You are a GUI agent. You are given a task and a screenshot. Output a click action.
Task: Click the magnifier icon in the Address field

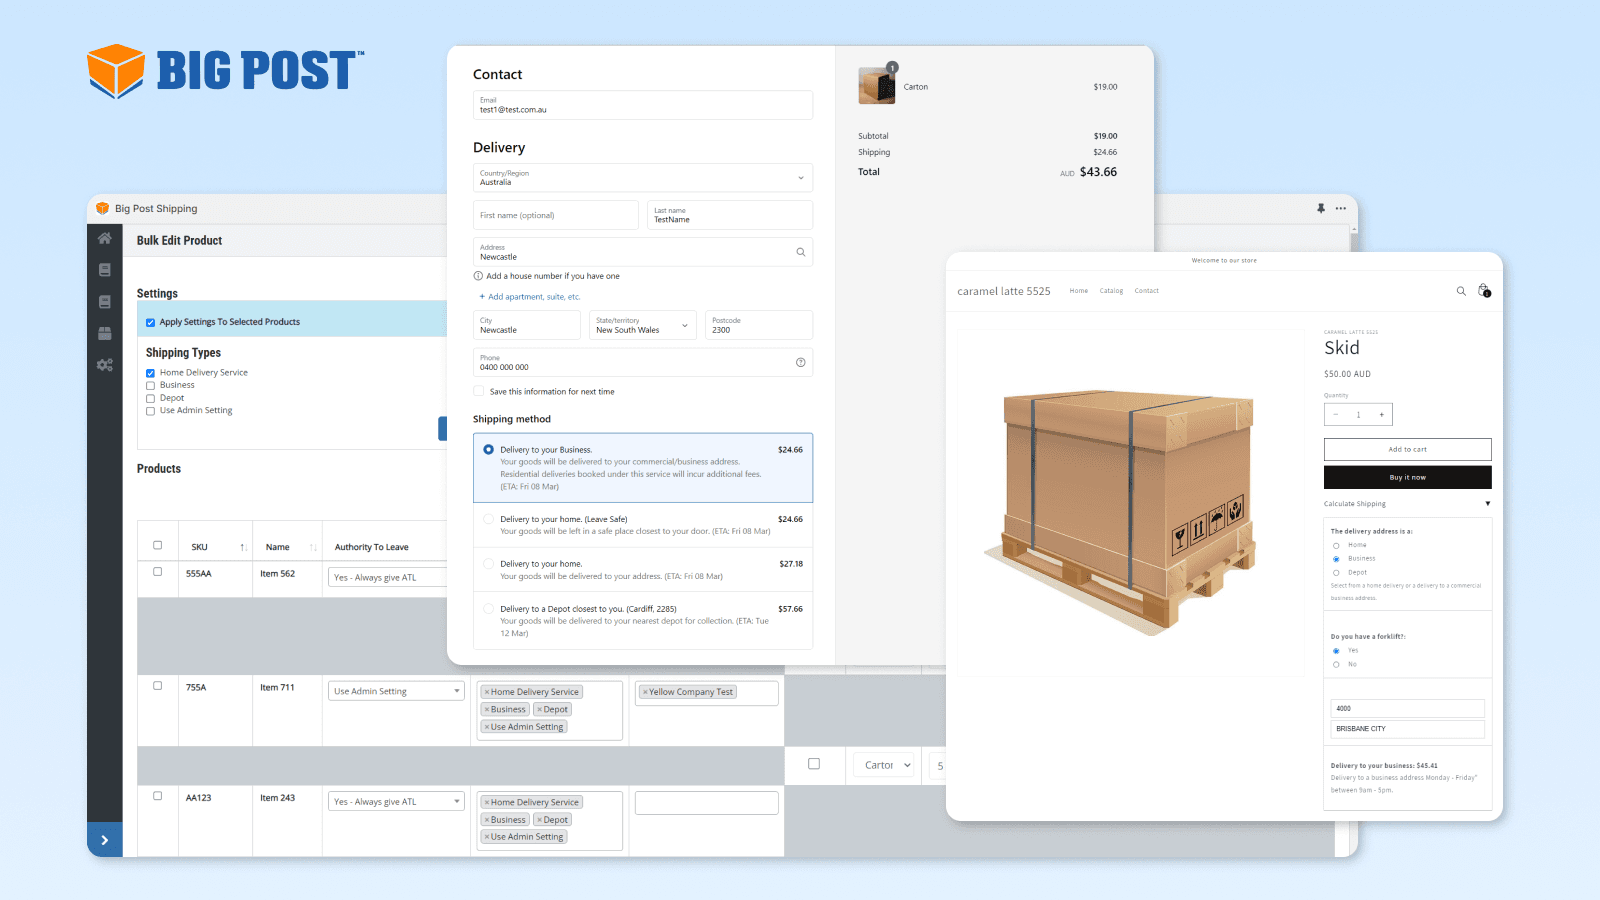800,252
